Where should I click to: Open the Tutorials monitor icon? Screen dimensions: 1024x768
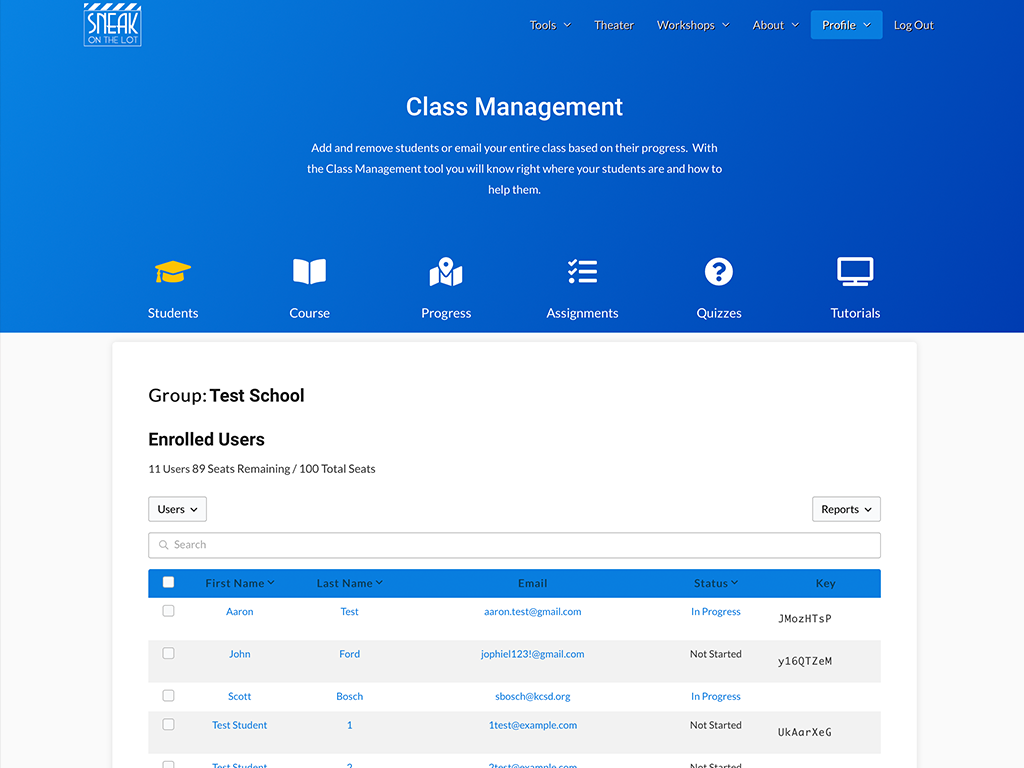[855, 272]
